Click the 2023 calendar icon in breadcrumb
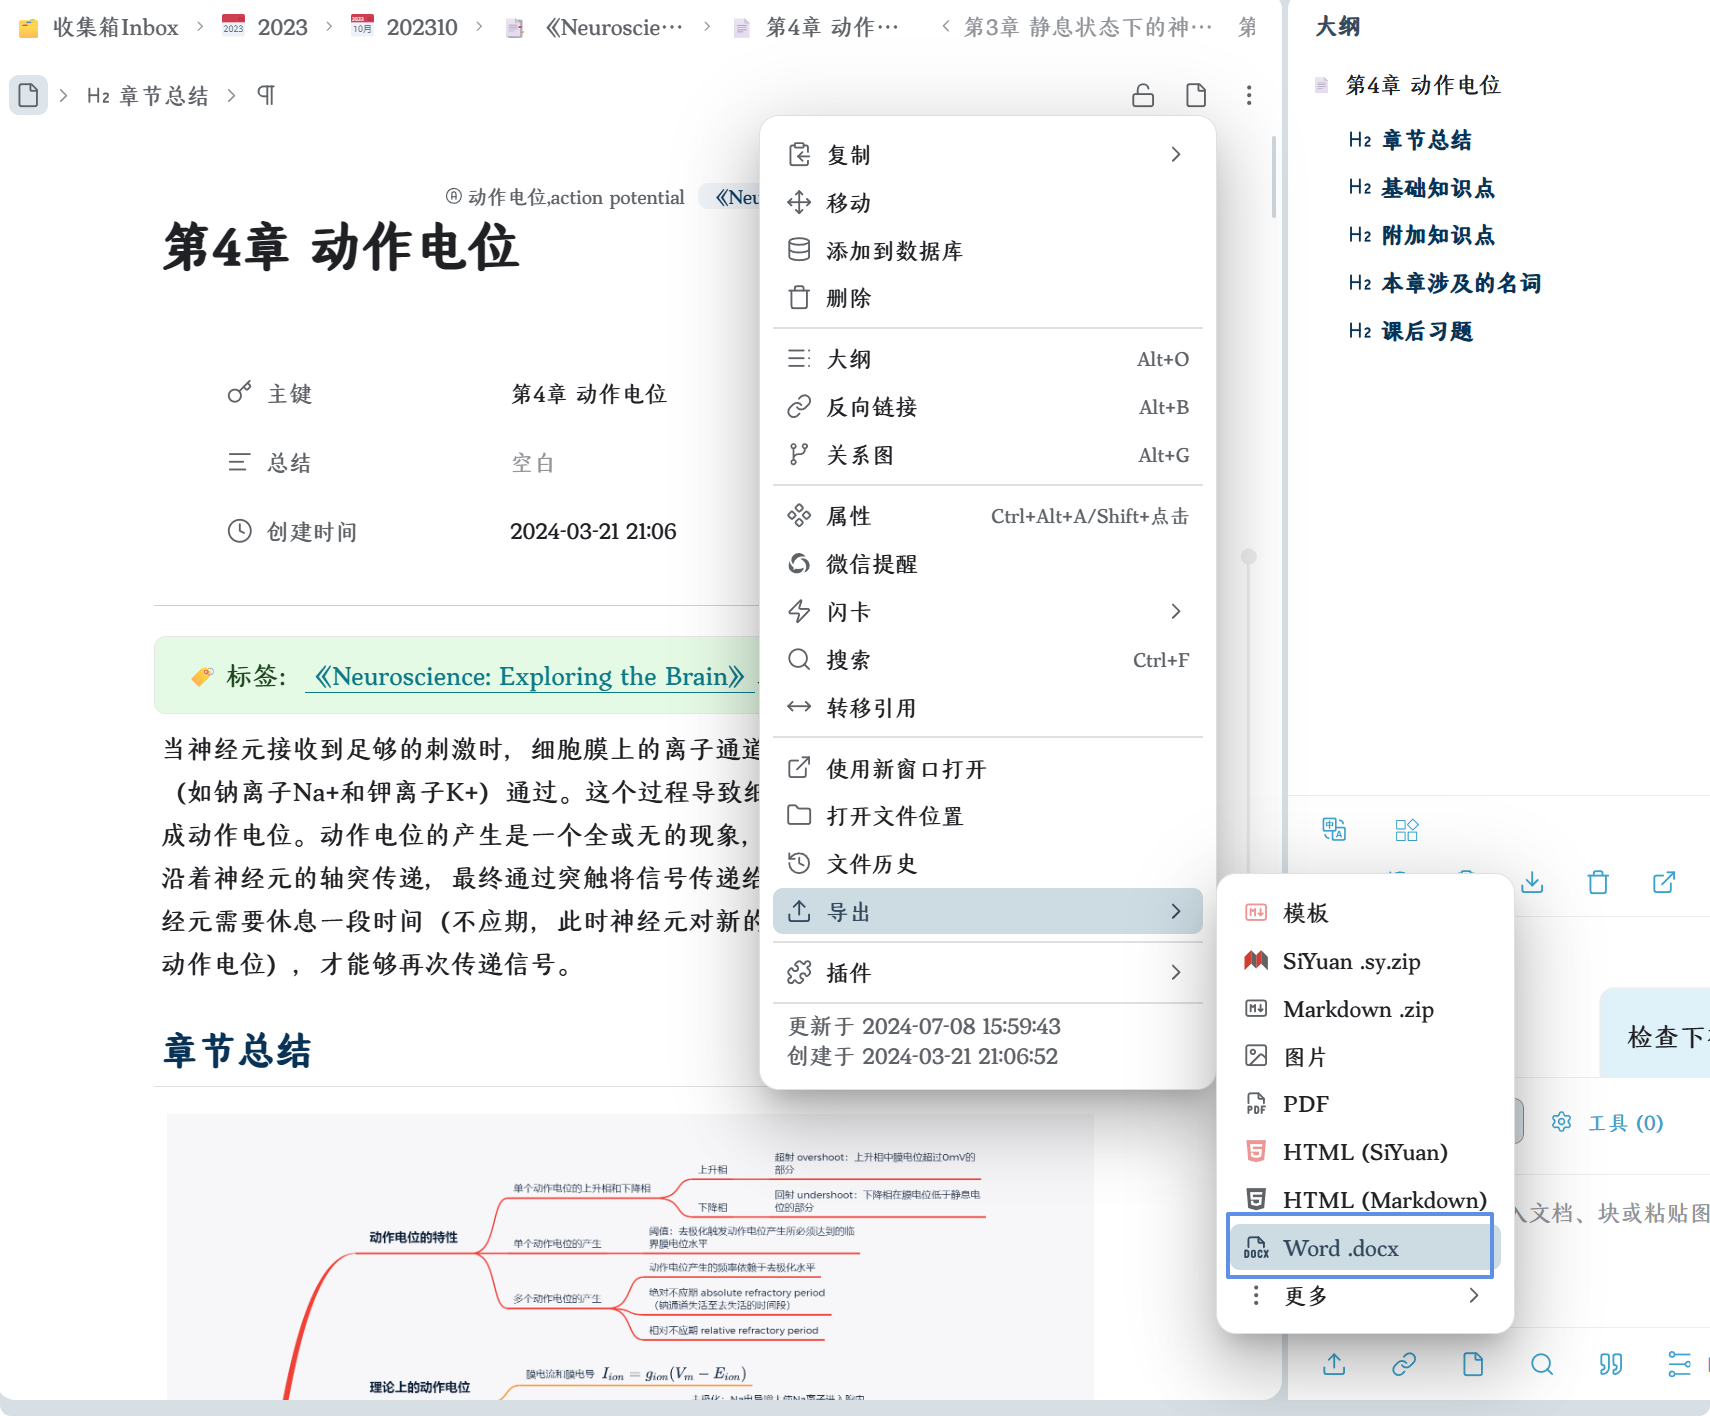1710x1416 pixels. (233, 26)
